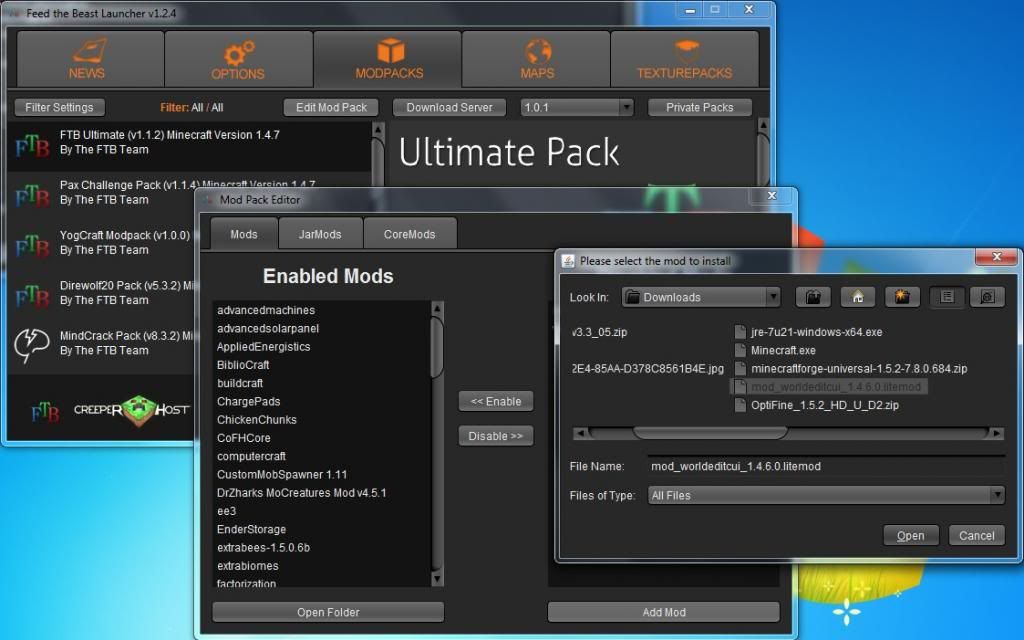
Task: Select the Direwolf20 Pack entry
Action: tap(101, 293)
